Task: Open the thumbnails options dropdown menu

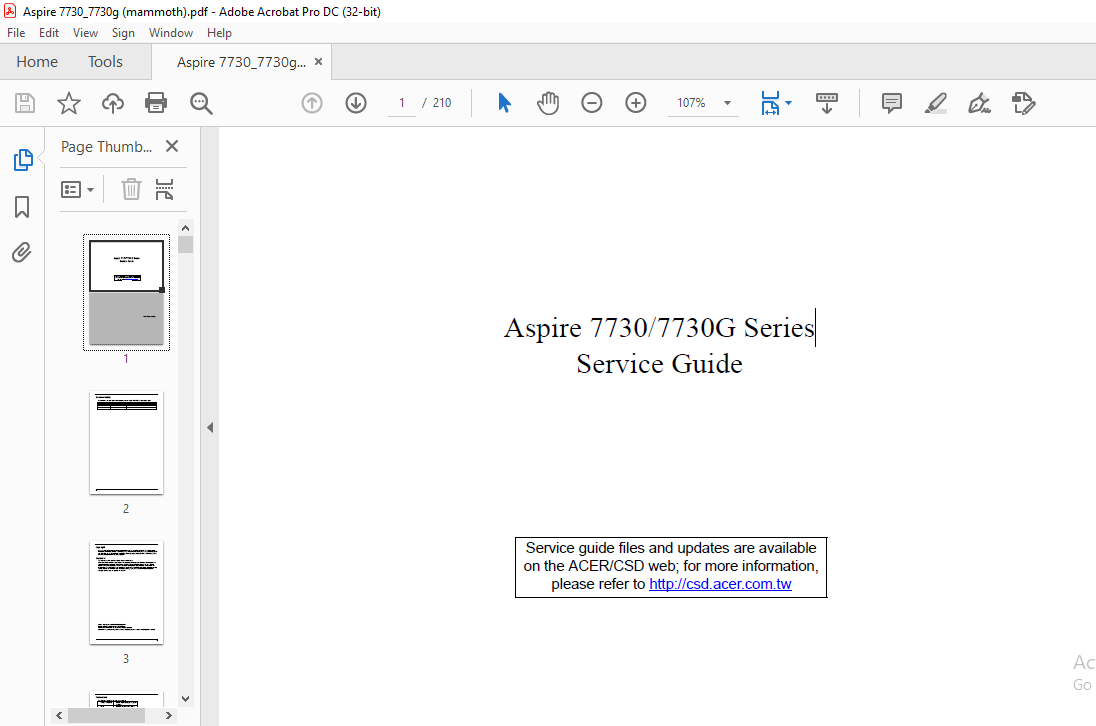Action: pyautogui.click(x=78, y=189)
